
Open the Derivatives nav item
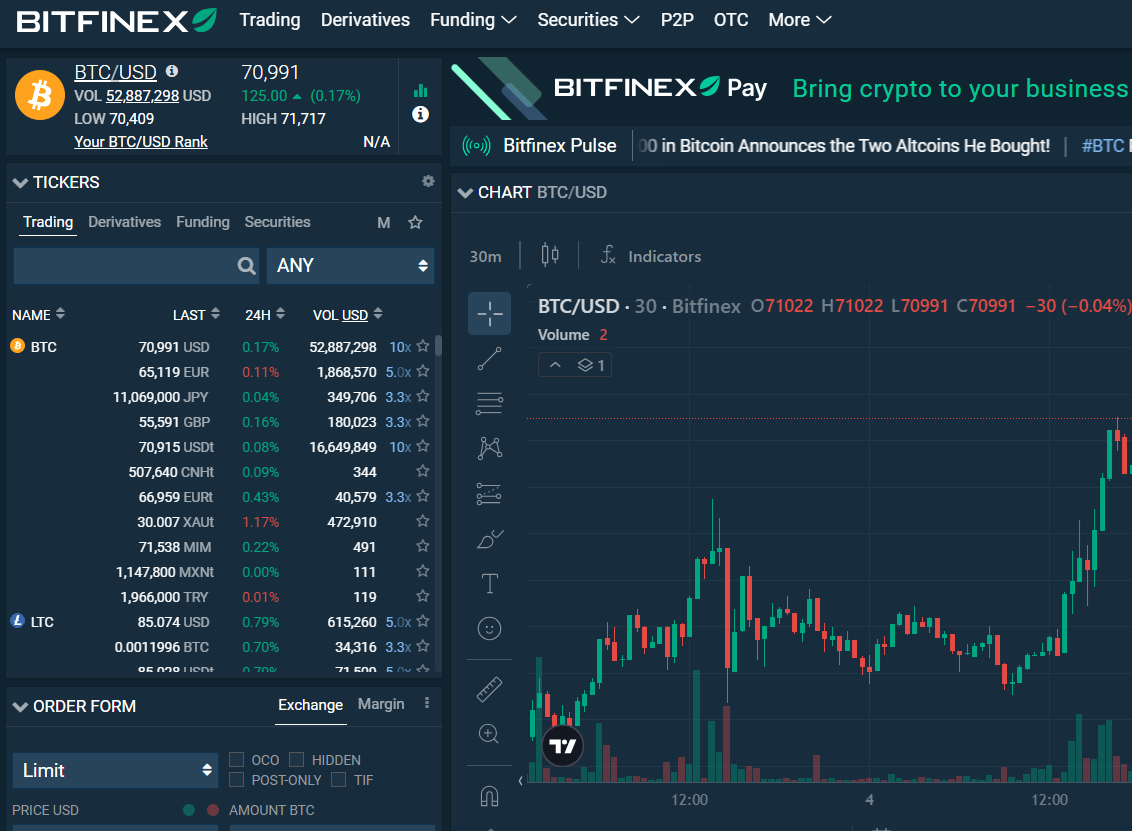pyautogui.click(x=365, y=20)
